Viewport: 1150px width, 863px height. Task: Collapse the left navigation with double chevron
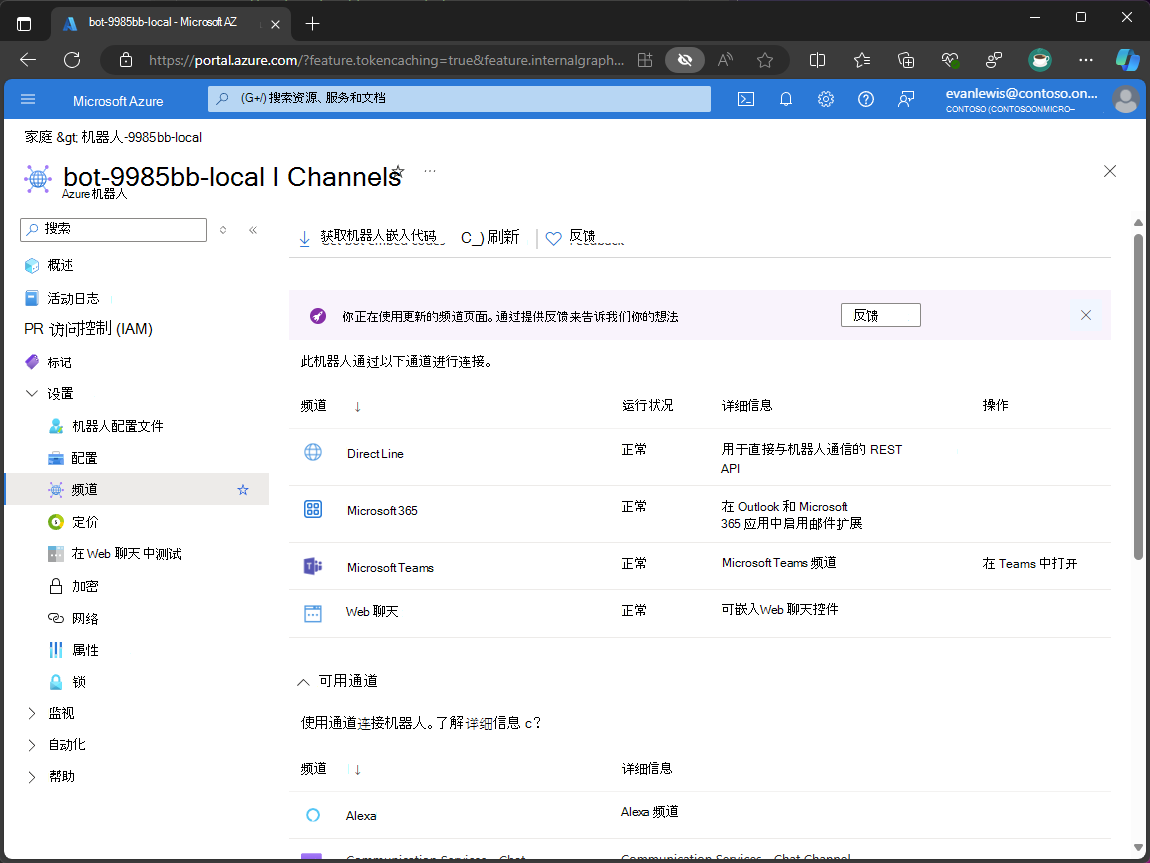pyautogui.click(x=253, y=229)
